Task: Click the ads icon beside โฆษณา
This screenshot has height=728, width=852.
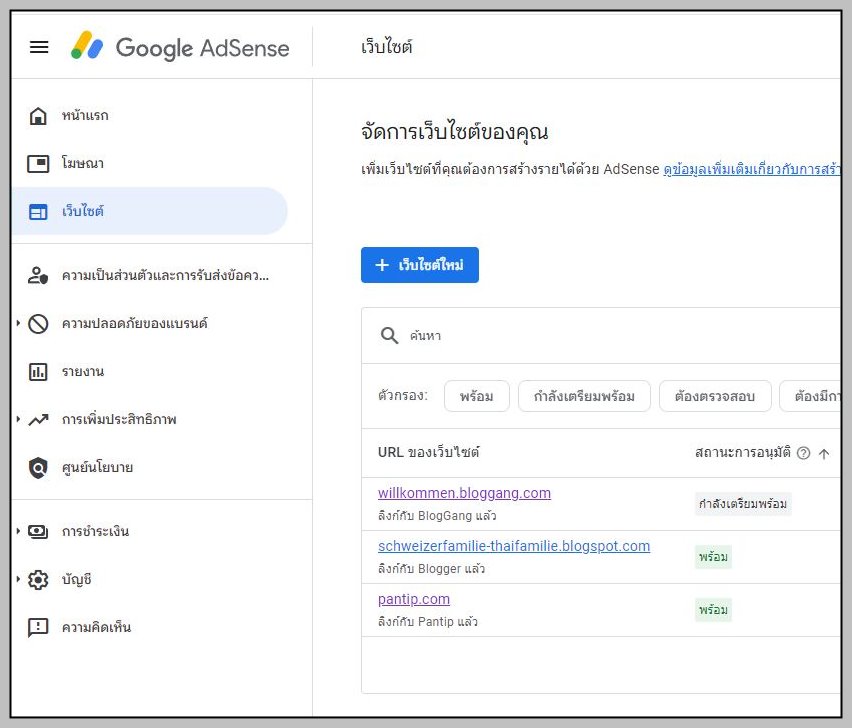Action: (38, 163)
